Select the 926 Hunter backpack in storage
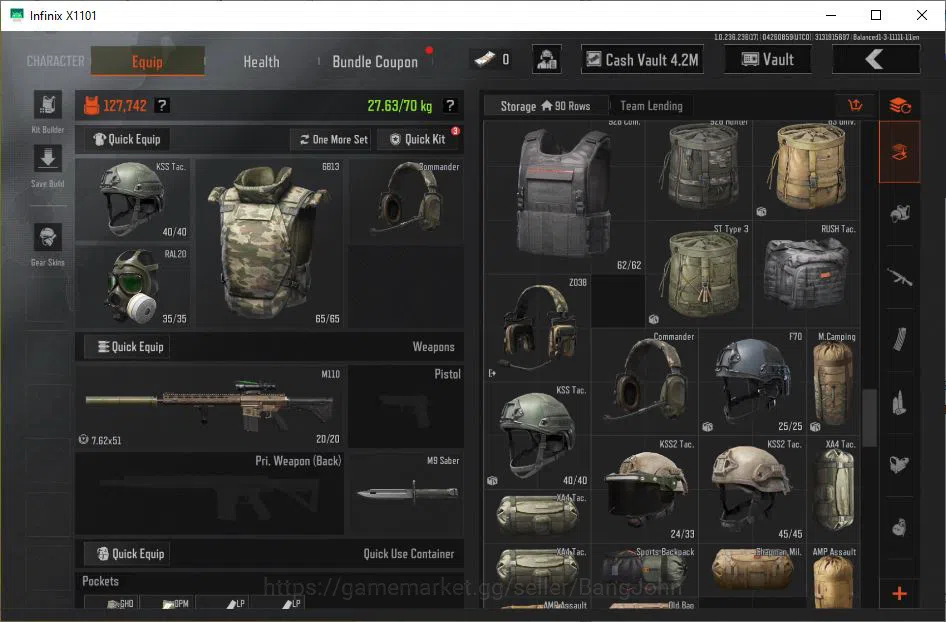946x622 pixels. [700, 170]
